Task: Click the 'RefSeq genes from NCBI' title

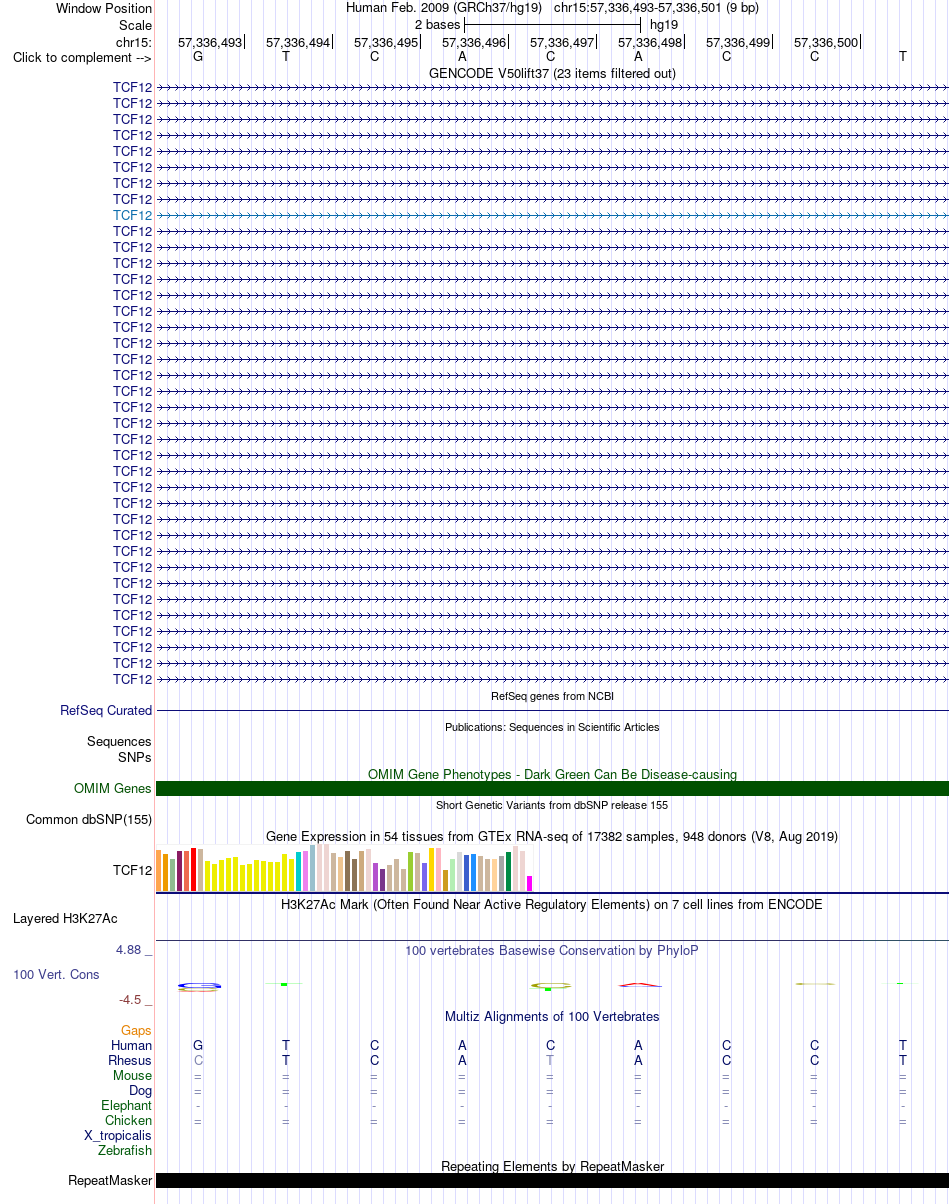Action: click(552, 696)
